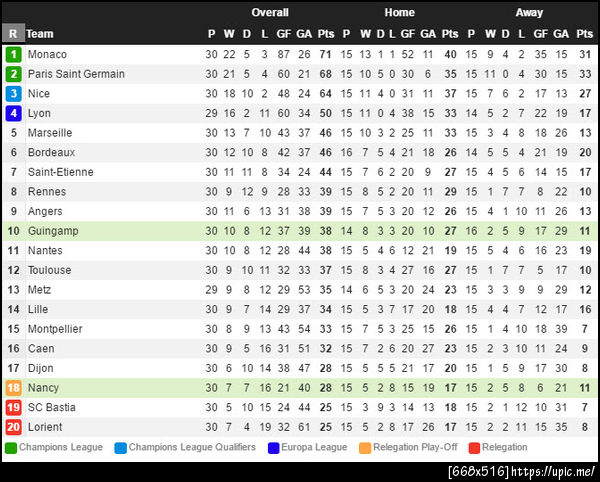Screen dimensions: 600x482
Task: Open the Monaco team link
Action: click(47, 54)
